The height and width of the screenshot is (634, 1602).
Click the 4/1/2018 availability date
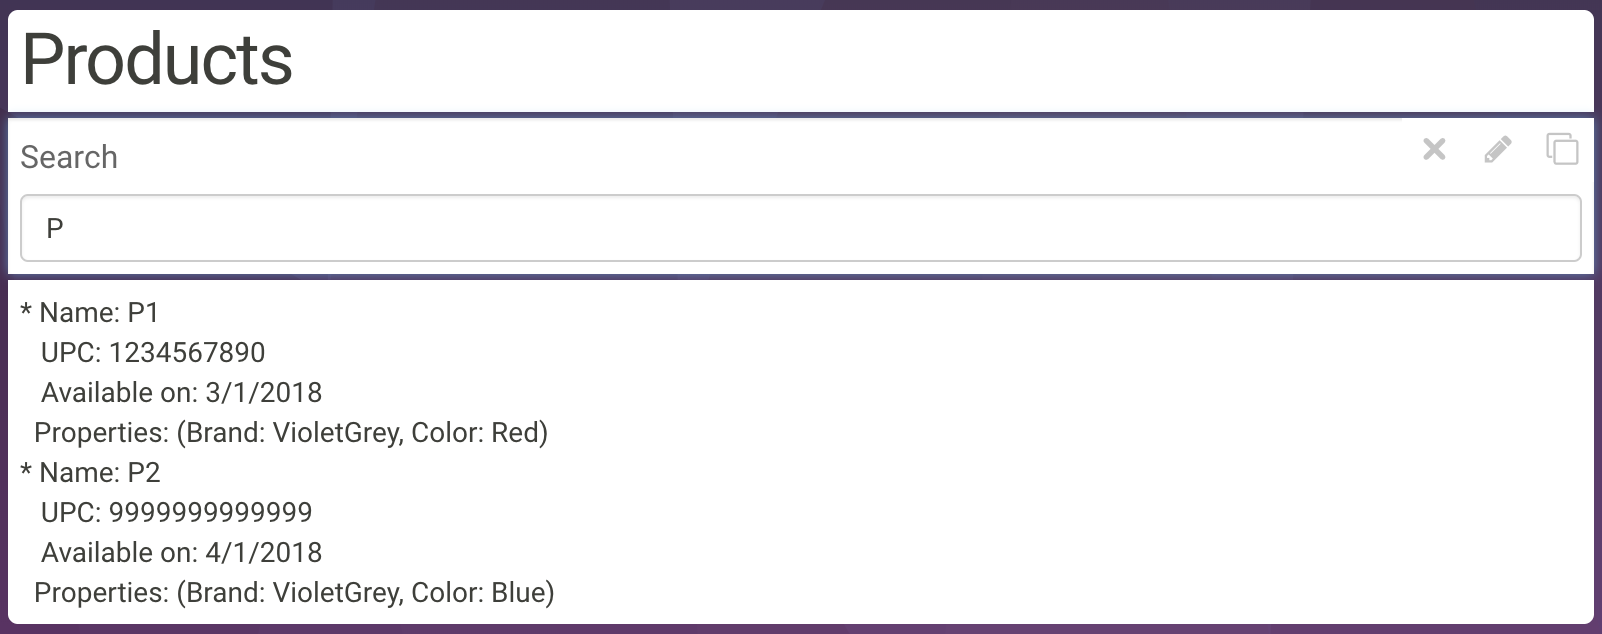click(264, 553)
